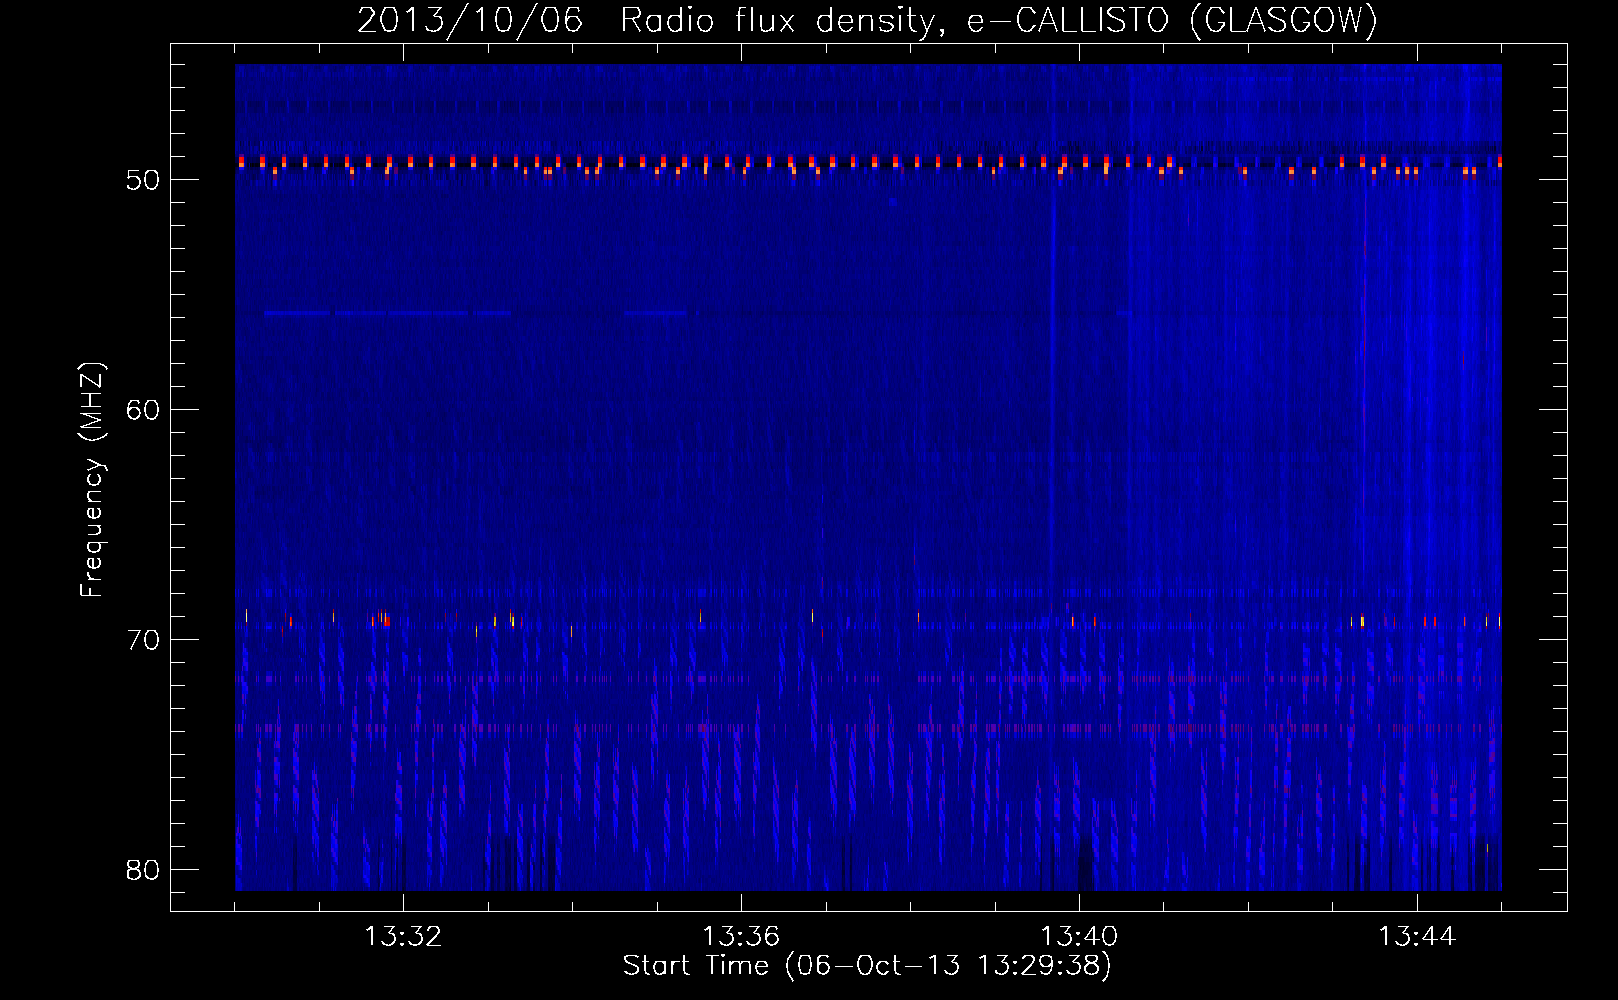Click the 13:36 time tick label
Image resolution: width=1618 pixels, height=1000 pixels.
pyautogui.click(x=741, y=937)
